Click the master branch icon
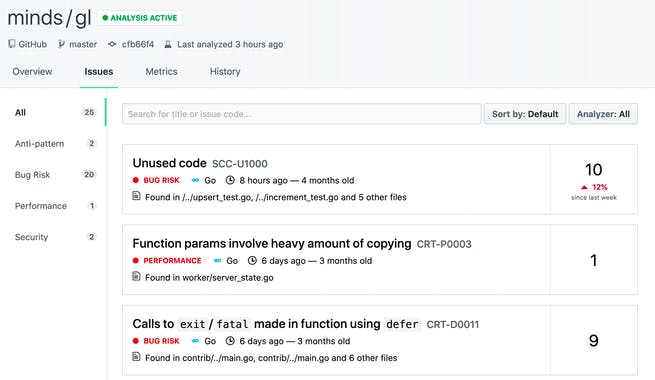The height and width of the screenshot is (380, 655). (61, 44)
